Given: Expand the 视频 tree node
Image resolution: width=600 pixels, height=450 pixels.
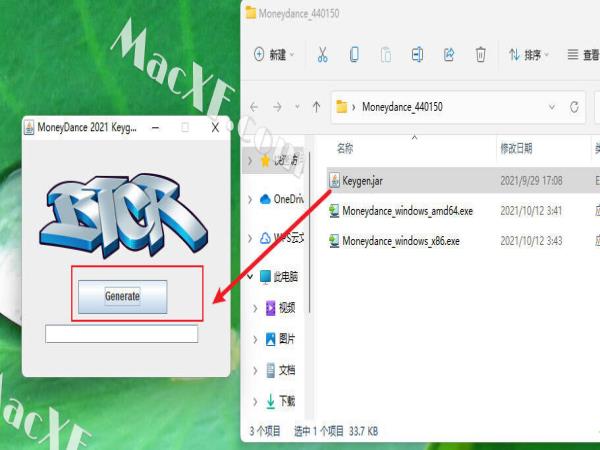Looking at the screenshot, I should 255,308.
